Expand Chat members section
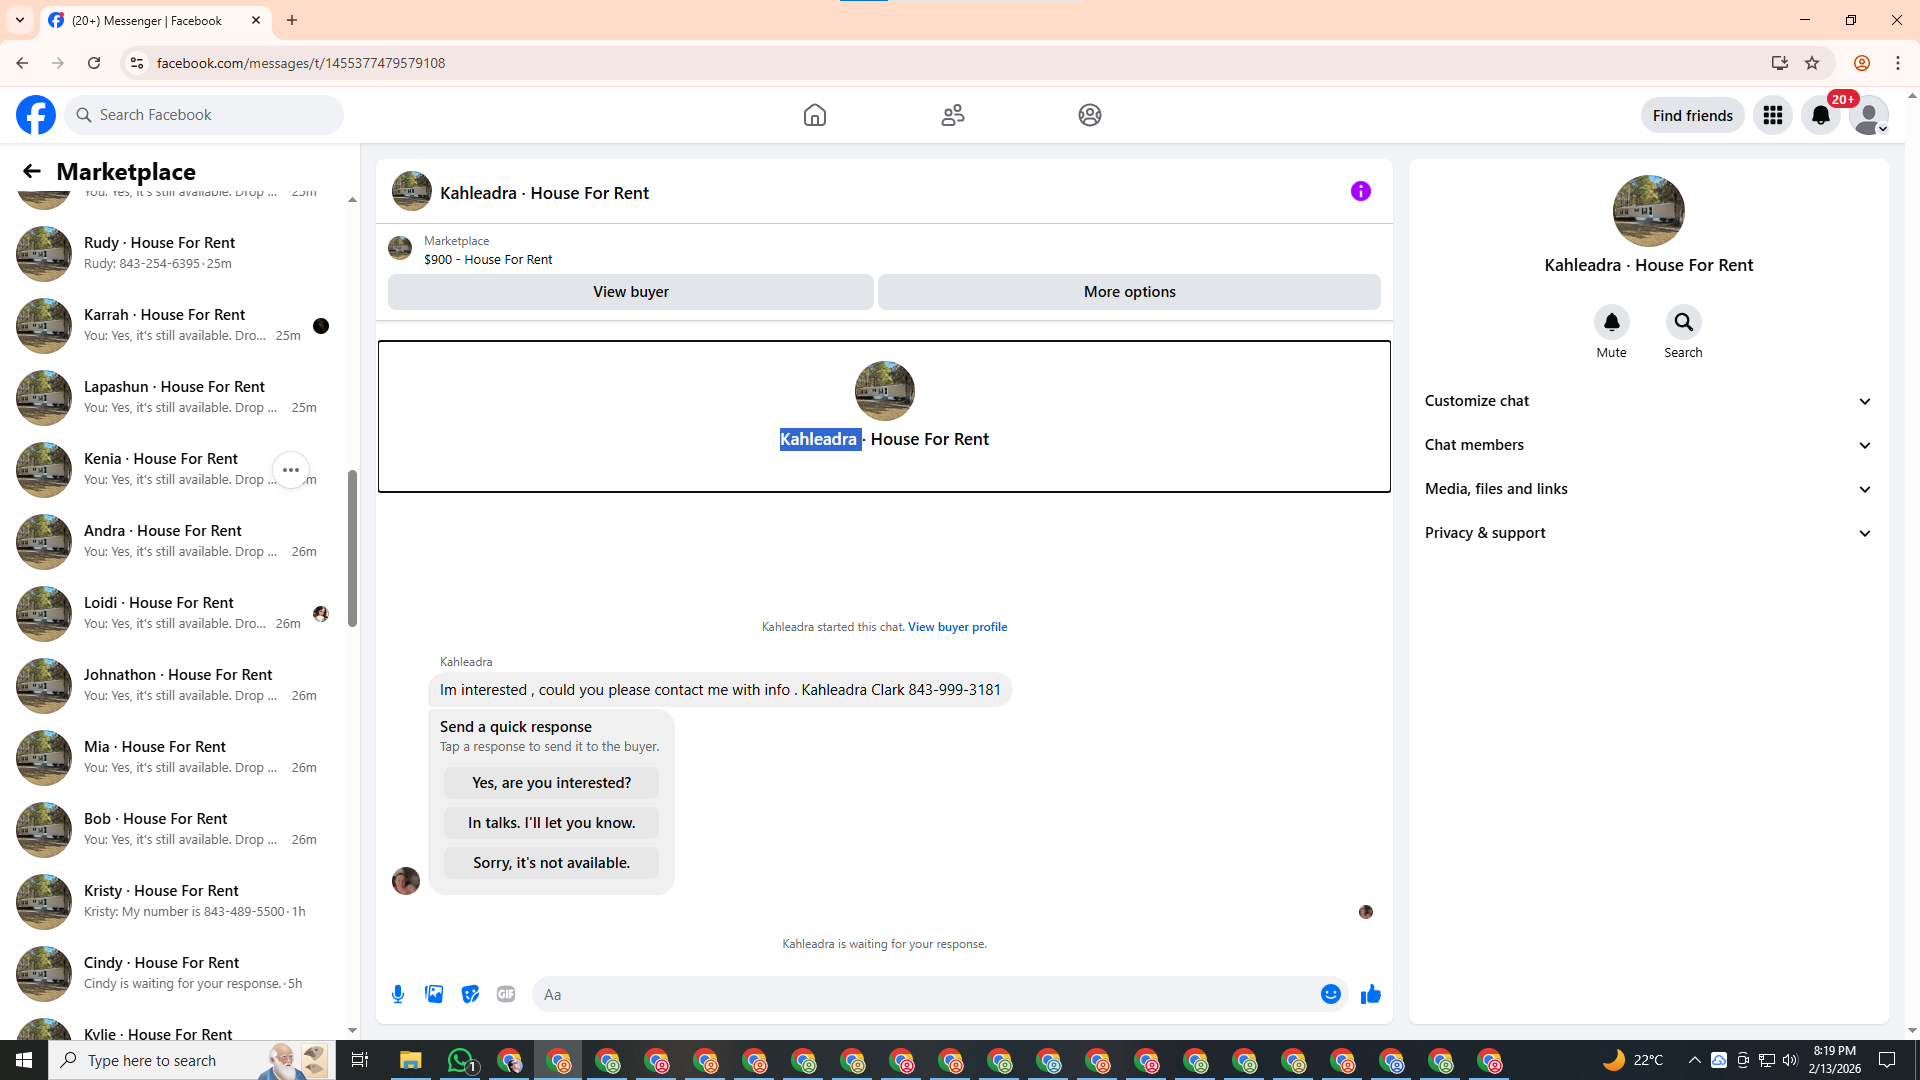1920x1080 pixels. pyautogui.click(x=1648, y=445)
